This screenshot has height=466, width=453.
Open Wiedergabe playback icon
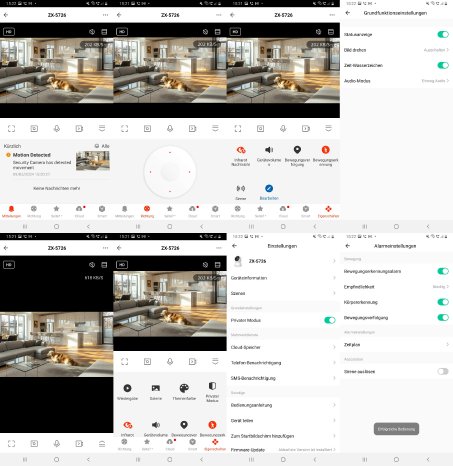coord(127,388)
